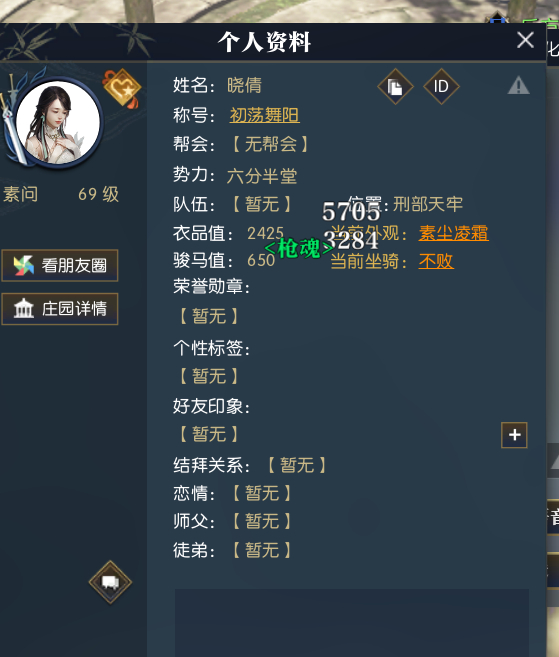Click the character portrait avatar
This screenshot has height=657, width=559.
57,122
